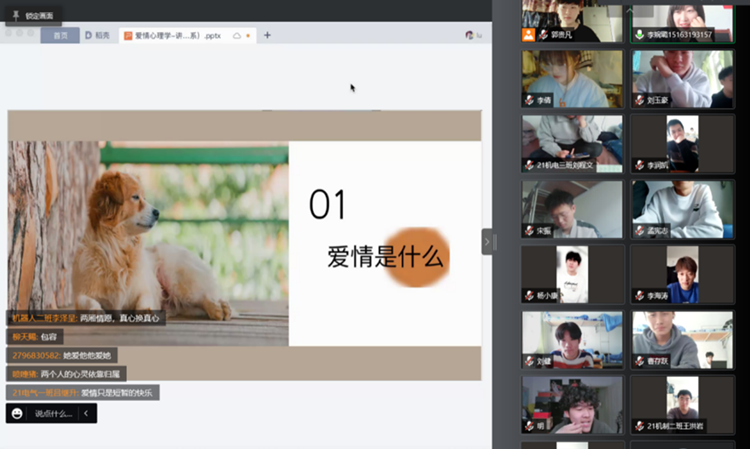
Task: Switch to the 首页 home tab
Action: tap(60, 35)
